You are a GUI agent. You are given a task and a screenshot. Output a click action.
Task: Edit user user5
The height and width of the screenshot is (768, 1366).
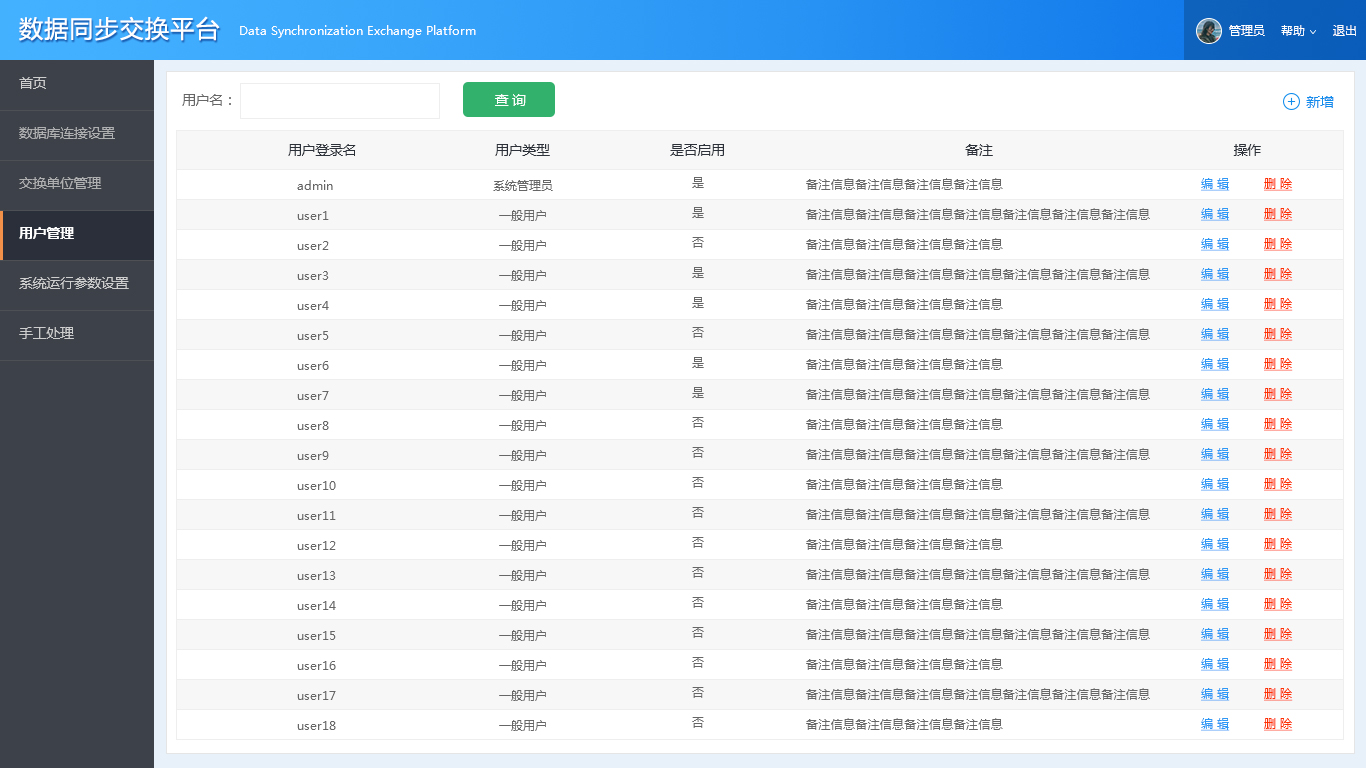click(x=1215, y=334)
